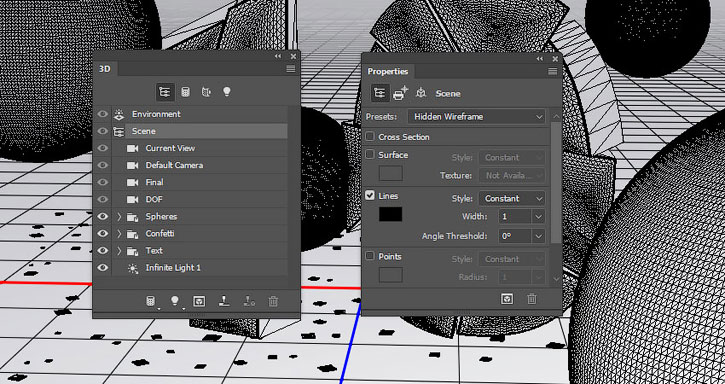Open Properties panel flyout menu
725x384 pixels.
(x=553, y=71)
